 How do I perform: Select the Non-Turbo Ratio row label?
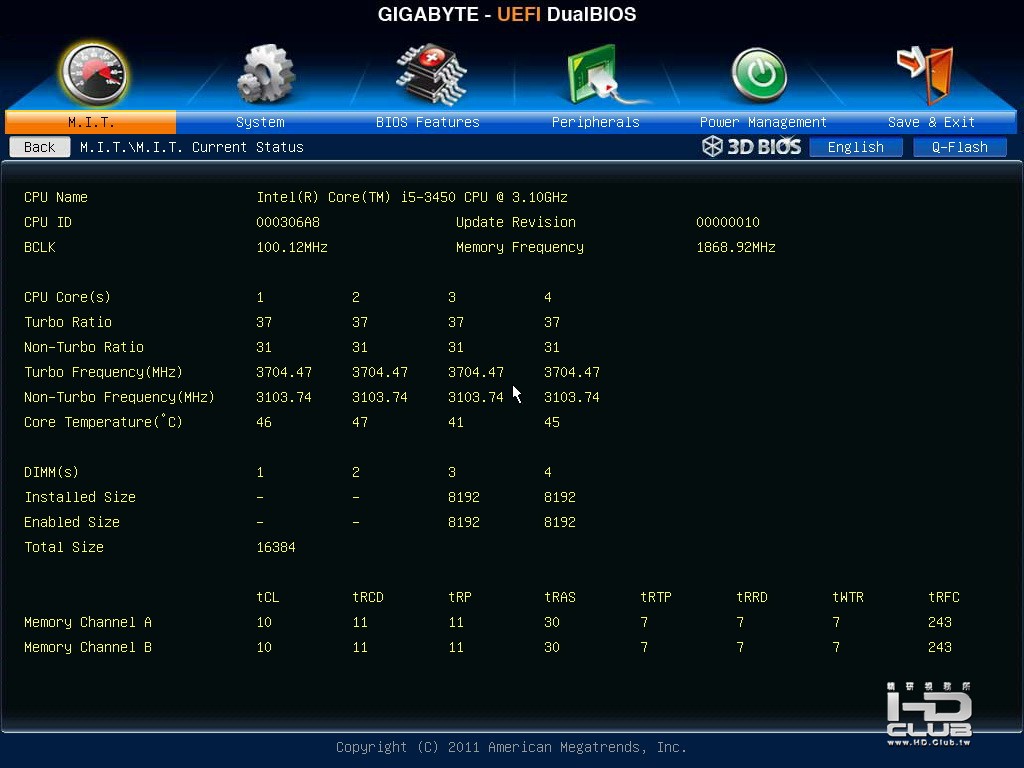pyautogui.click(x=84, y=347)
